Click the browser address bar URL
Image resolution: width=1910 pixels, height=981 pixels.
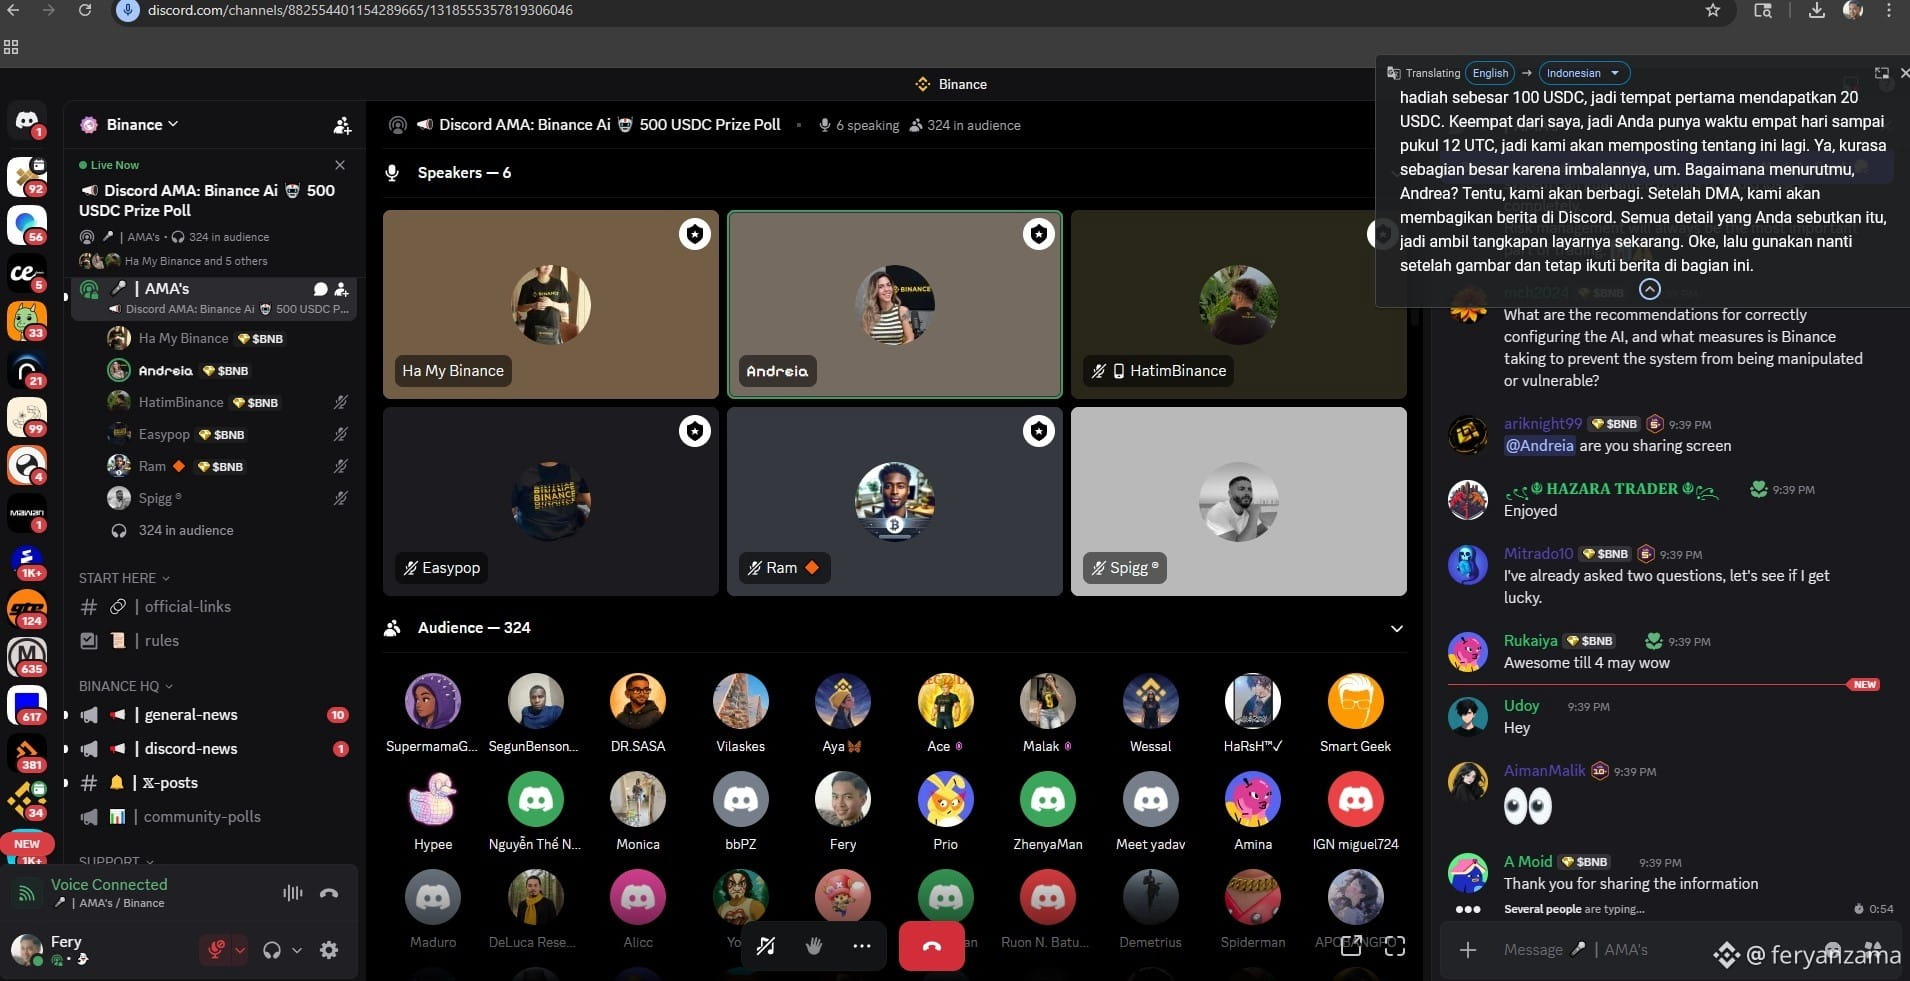click(360, 10)
